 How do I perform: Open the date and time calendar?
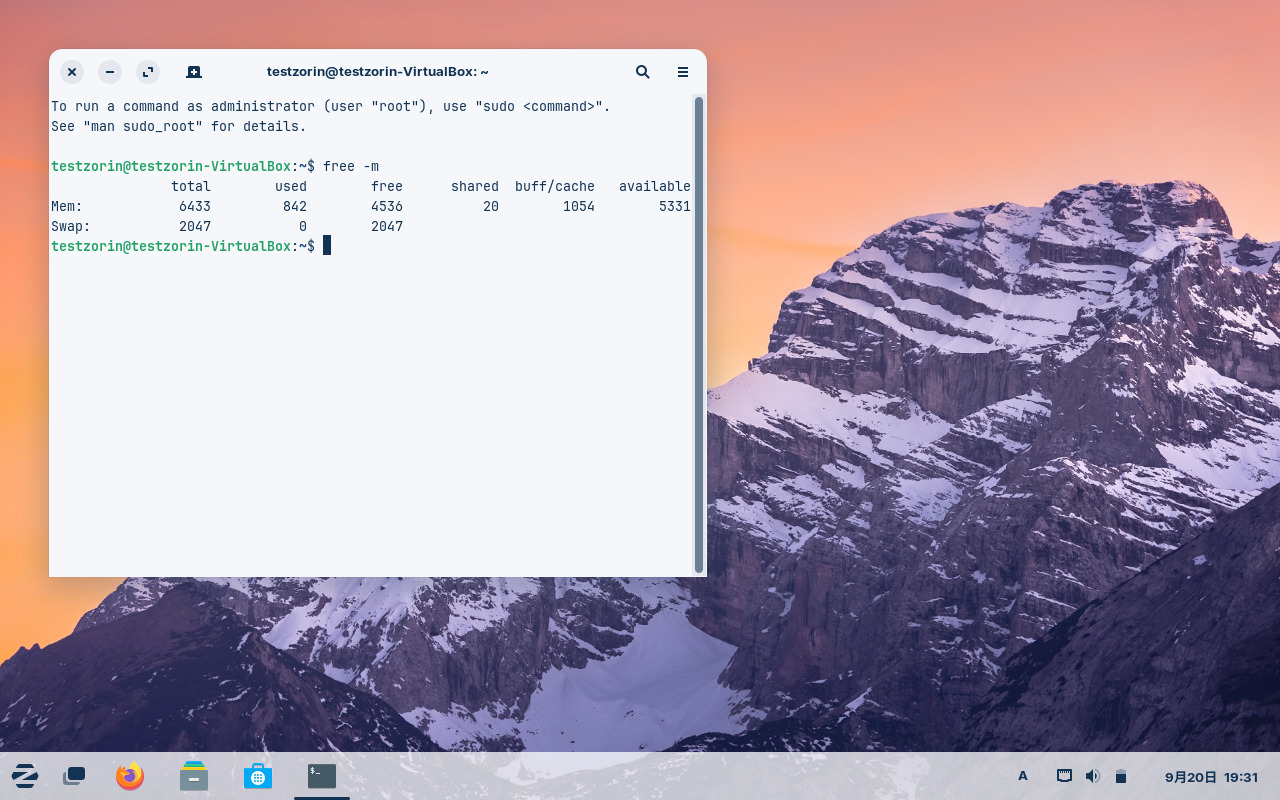[x=1210, y=776]
